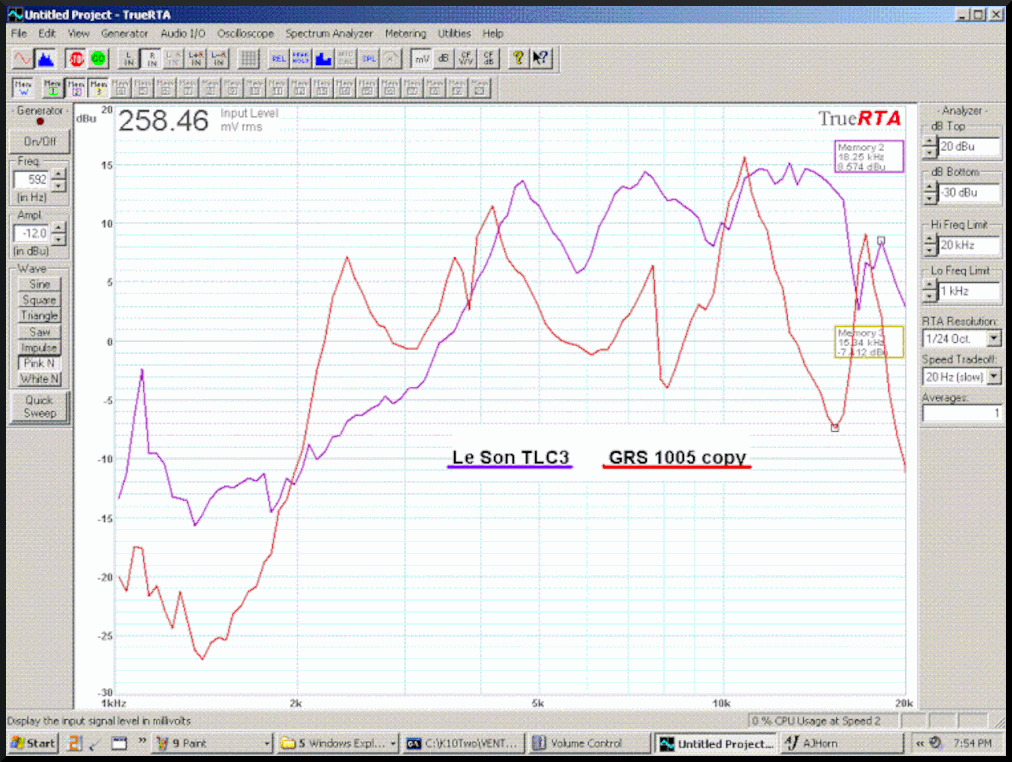The image size is (1012, 762).
Task: Open the C:\K10Two command prompt taskbar item
Action: [463, 743]
